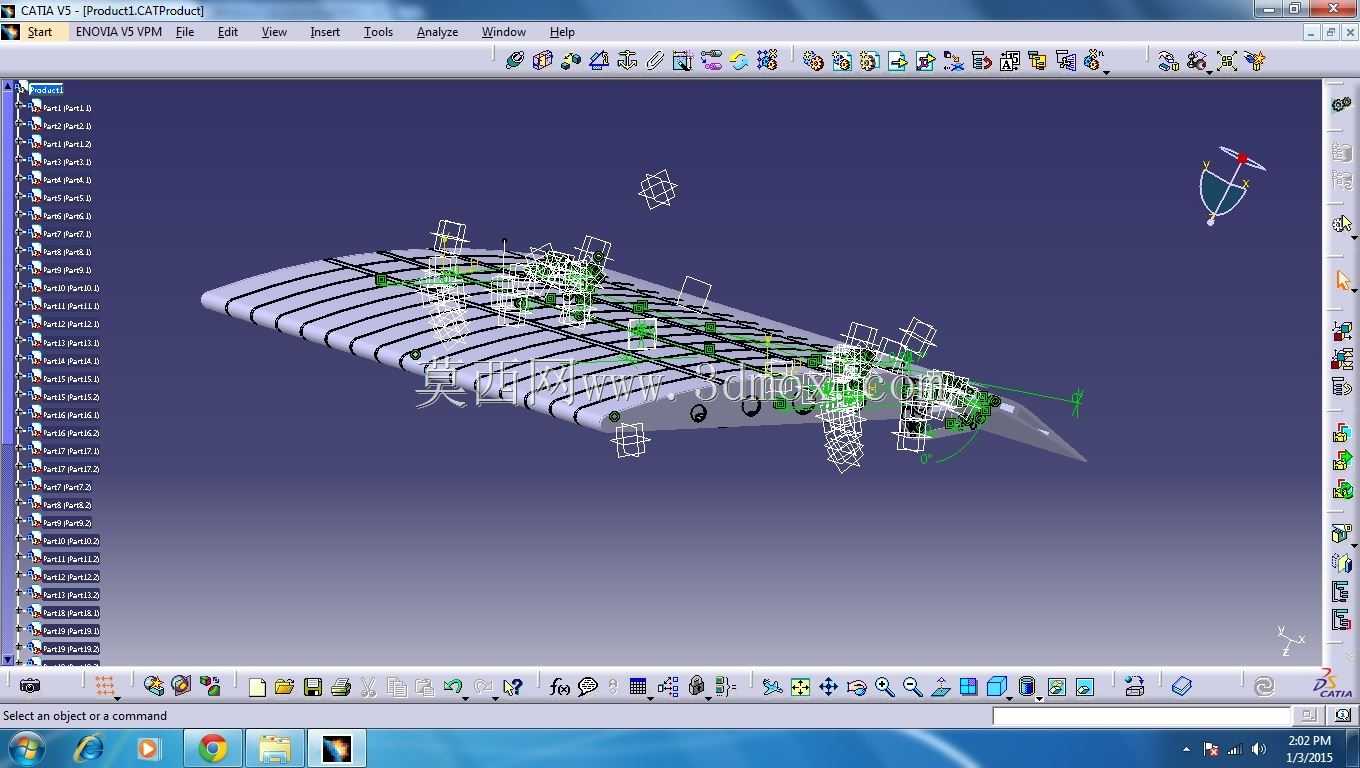The image size is (1360, 768).
Task: Toggle Hide/Show for selection
Action: pos(1056,686)
